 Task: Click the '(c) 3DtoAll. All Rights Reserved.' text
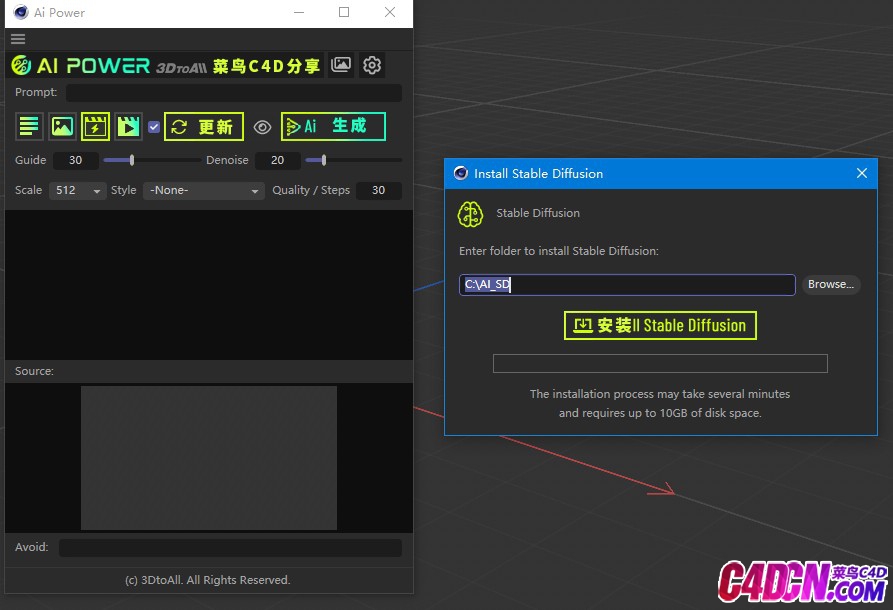(x=208, y=580)
